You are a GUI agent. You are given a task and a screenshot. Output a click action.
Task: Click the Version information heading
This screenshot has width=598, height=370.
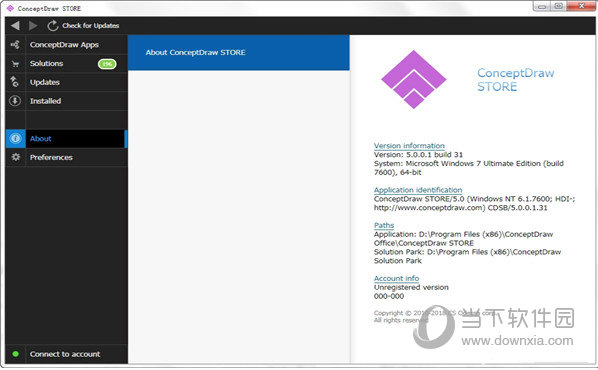click(409, 146)
